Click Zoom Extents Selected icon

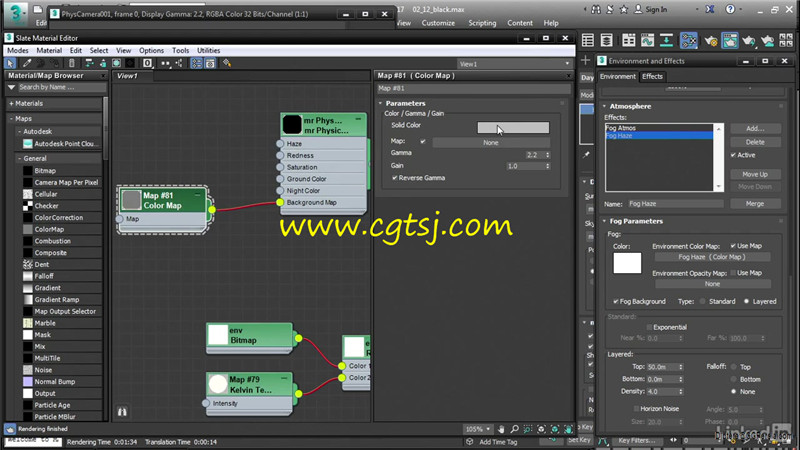tap(555, 429)
